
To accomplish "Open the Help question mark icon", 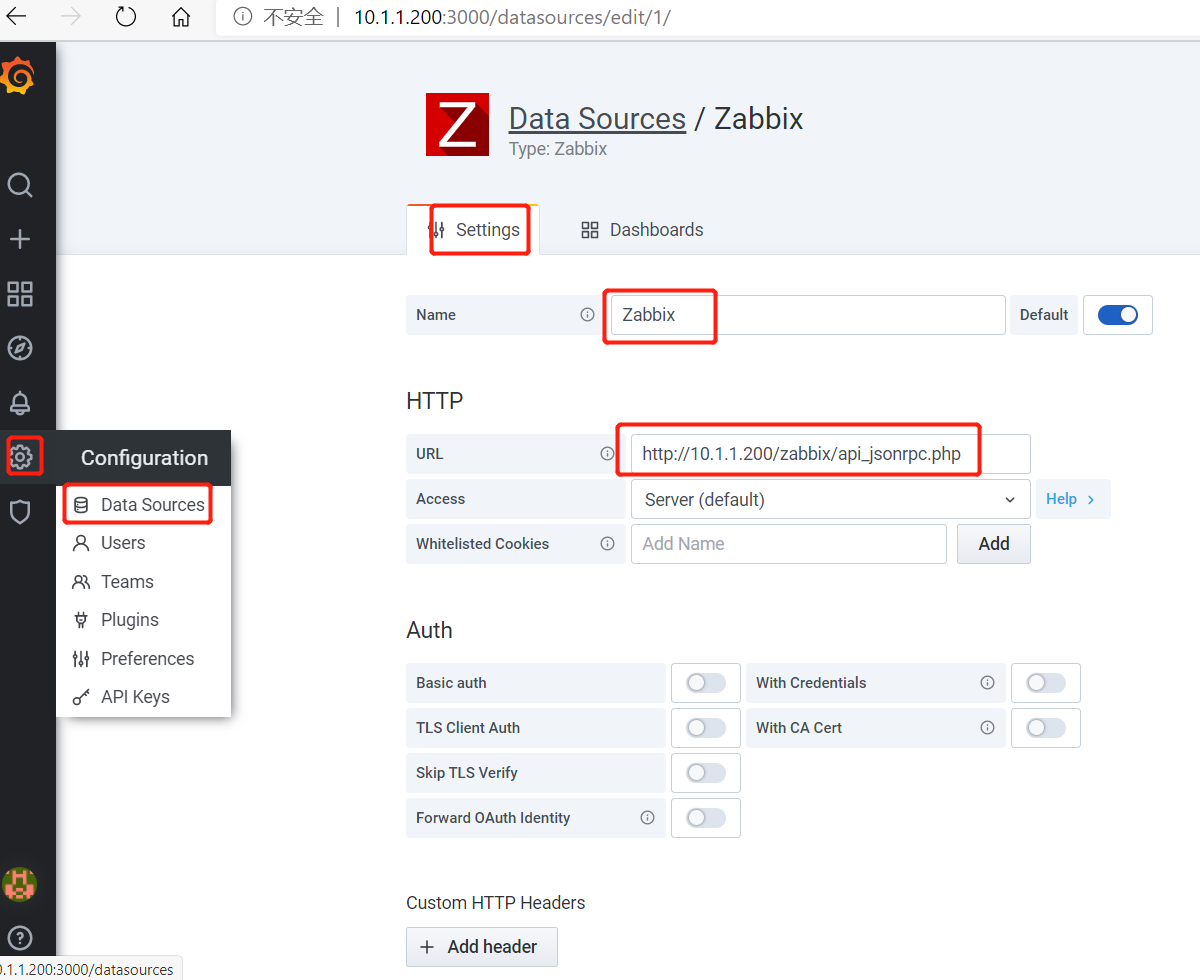I will pyautogui.click(x=20, y=938).
